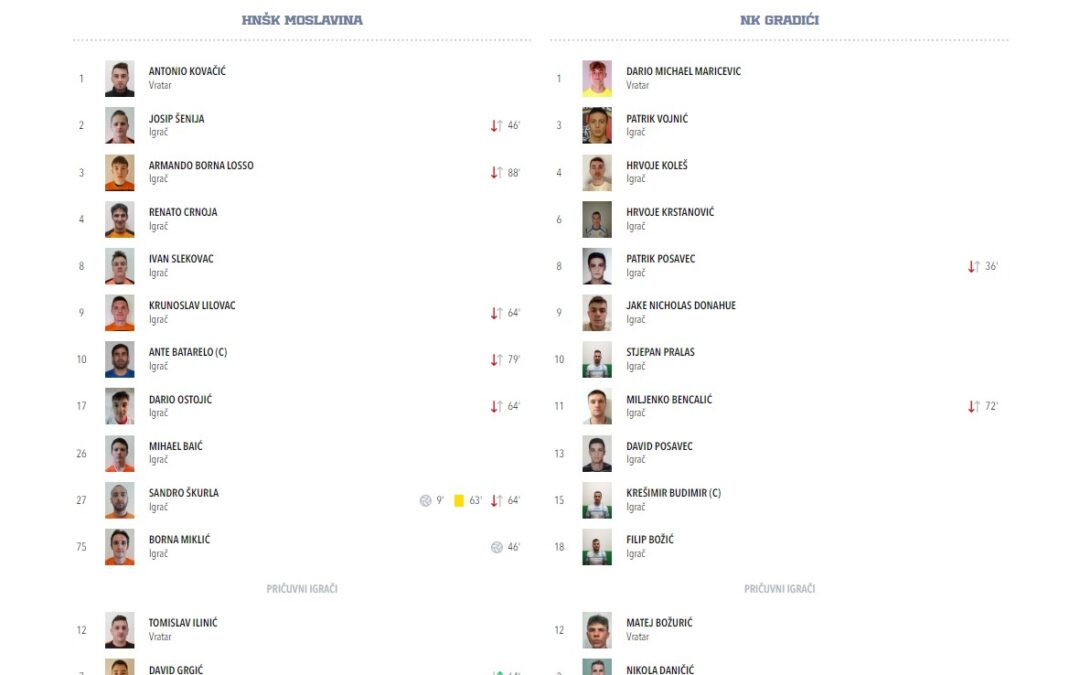Select Krešimir Budimir (C) name
The height and width of the screenshot is (675, 1080).
click(x=673, y=493)
